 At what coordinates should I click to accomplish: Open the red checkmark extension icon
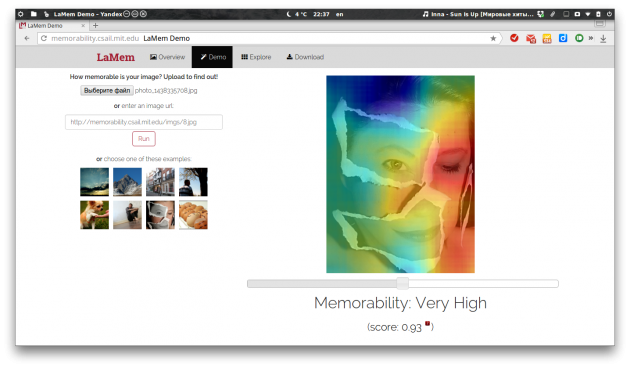point(514,38)
